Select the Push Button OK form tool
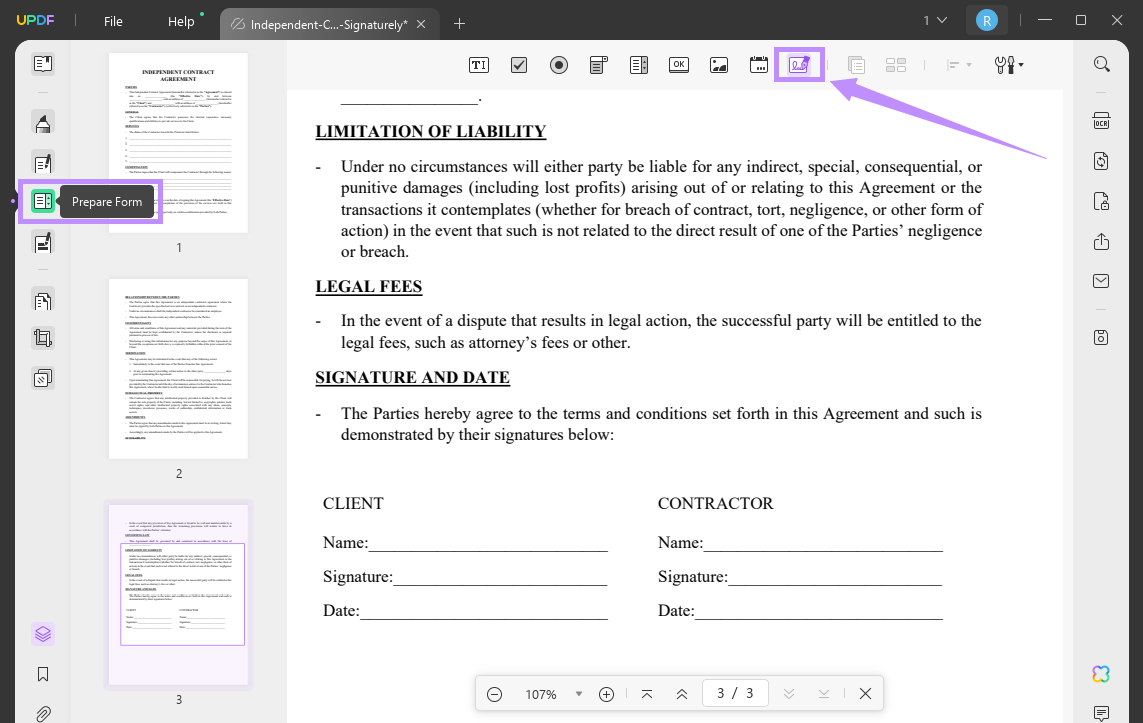The image size is (1143, 723). coord(679,64)
